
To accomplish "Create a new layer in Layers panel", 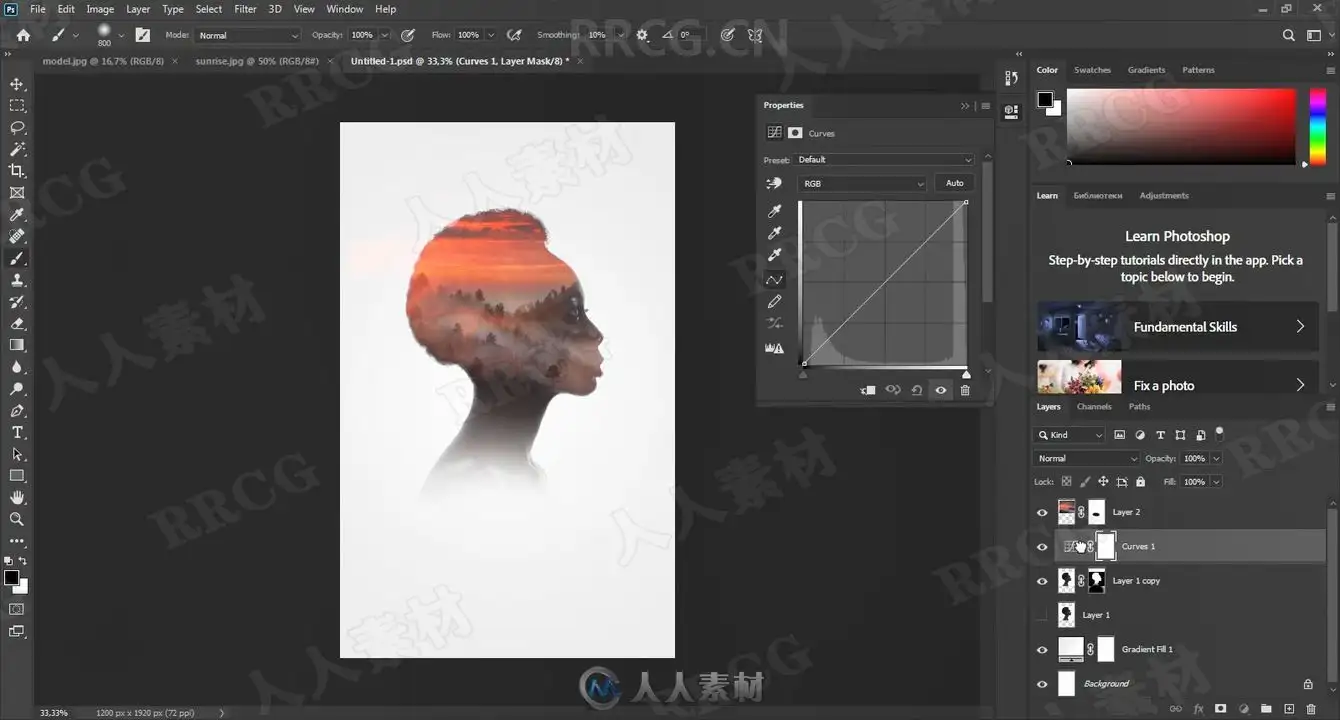I will point(1289,709).
